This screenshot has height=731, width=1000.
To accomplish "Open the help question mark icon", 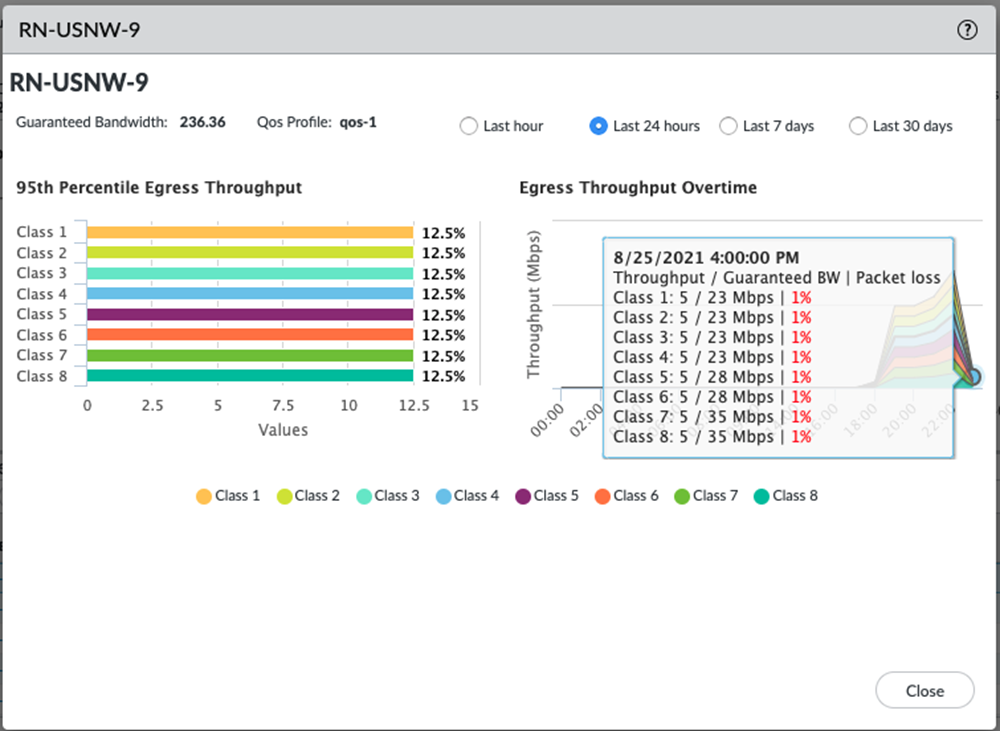I will point(966,30).
